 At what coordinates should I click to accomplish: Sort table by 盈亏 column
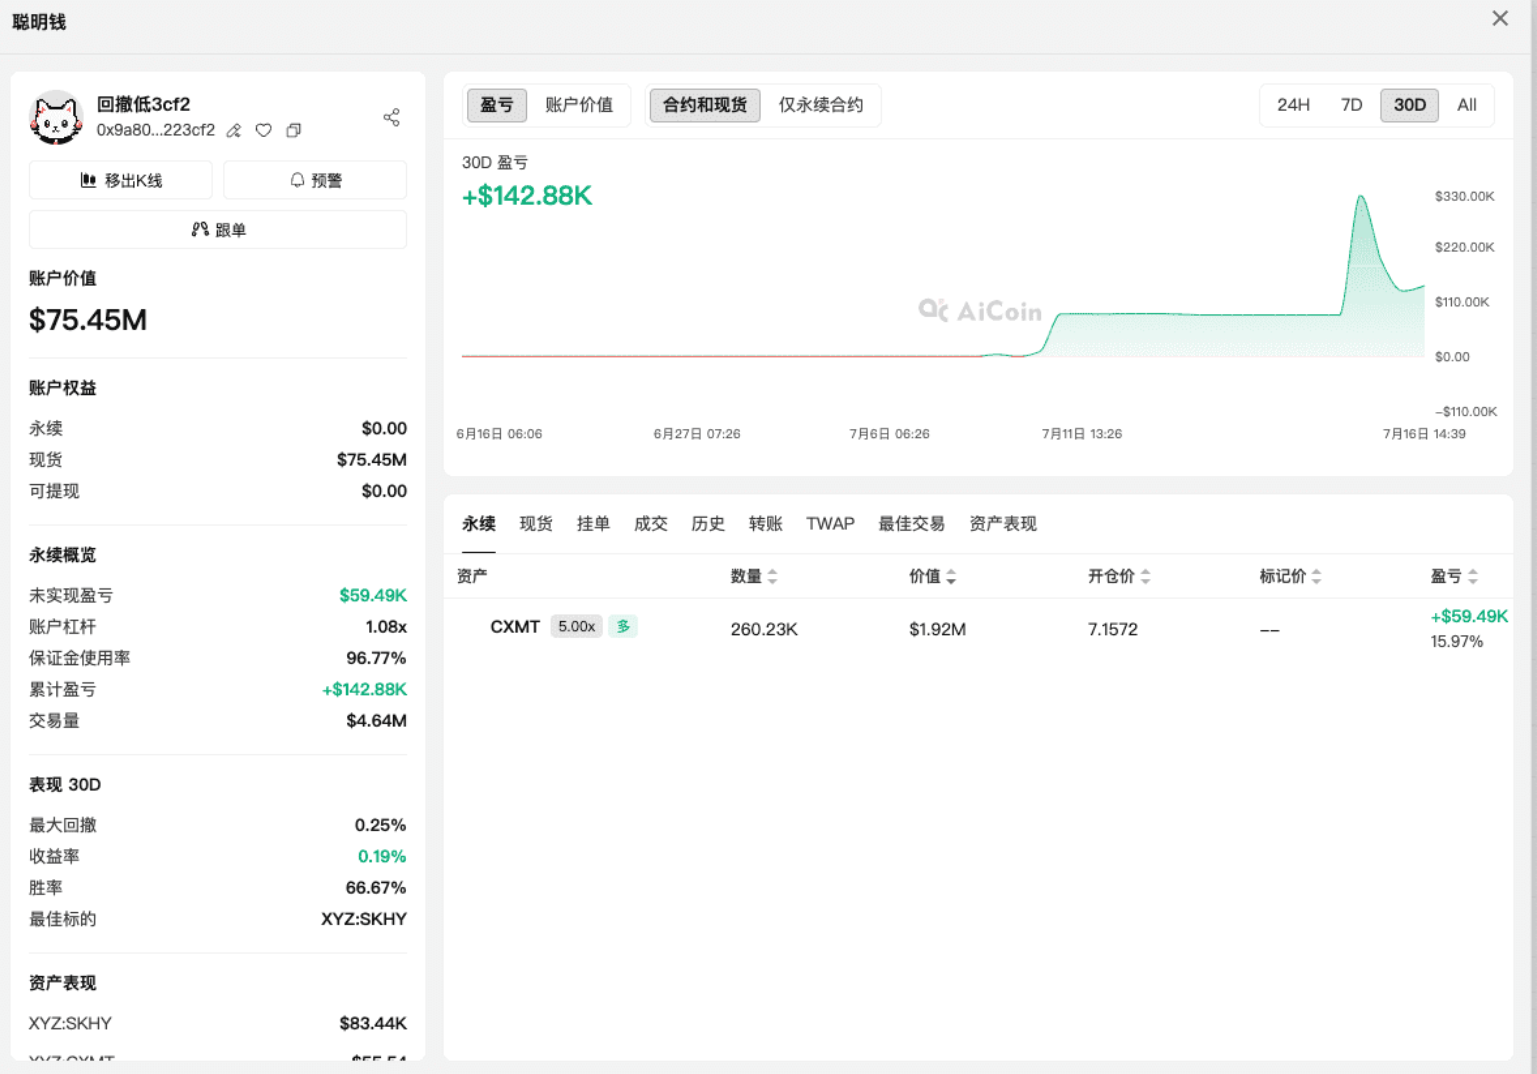click(1454, 576)
